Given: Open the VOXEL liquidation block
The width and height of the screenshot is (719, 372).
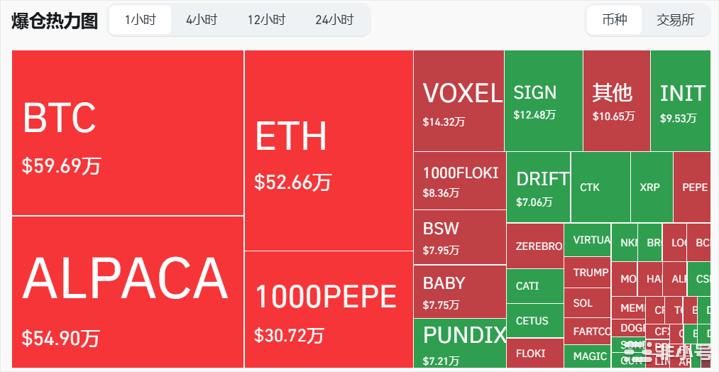Looking at the screenshot, I should click(459, 100).
